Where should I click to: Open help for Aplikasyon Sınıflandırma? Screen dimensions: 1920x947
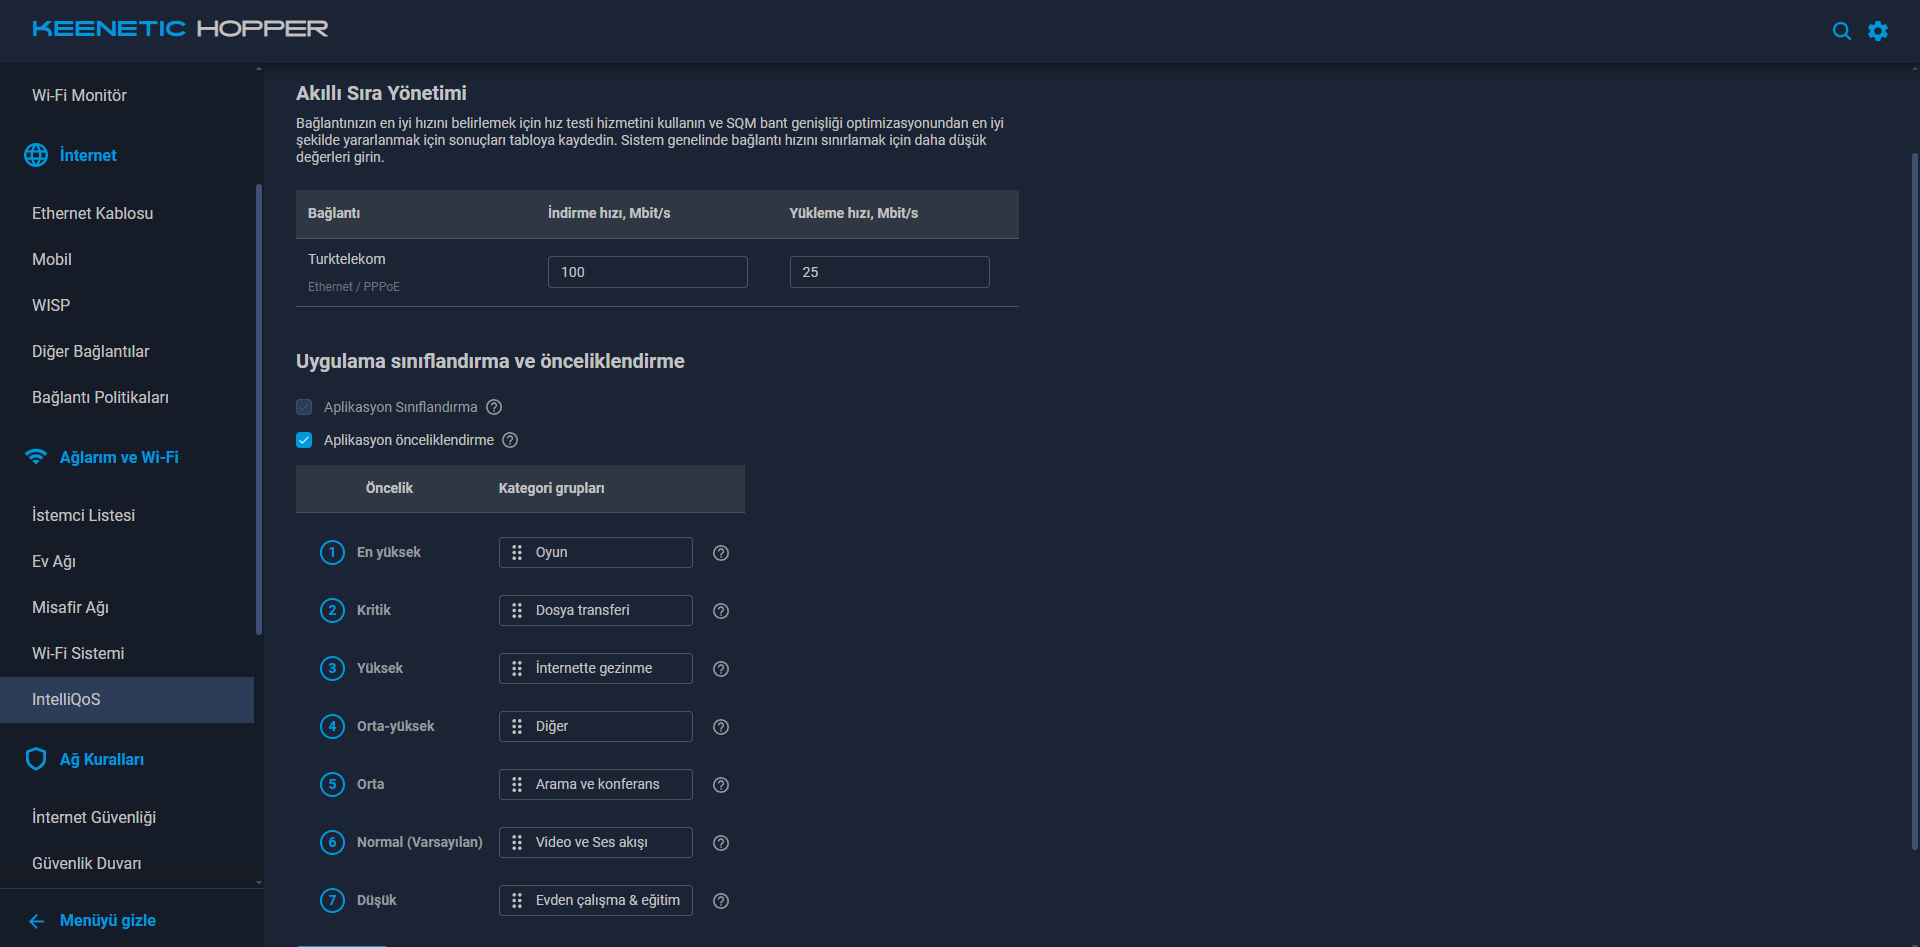pos(494,407)
